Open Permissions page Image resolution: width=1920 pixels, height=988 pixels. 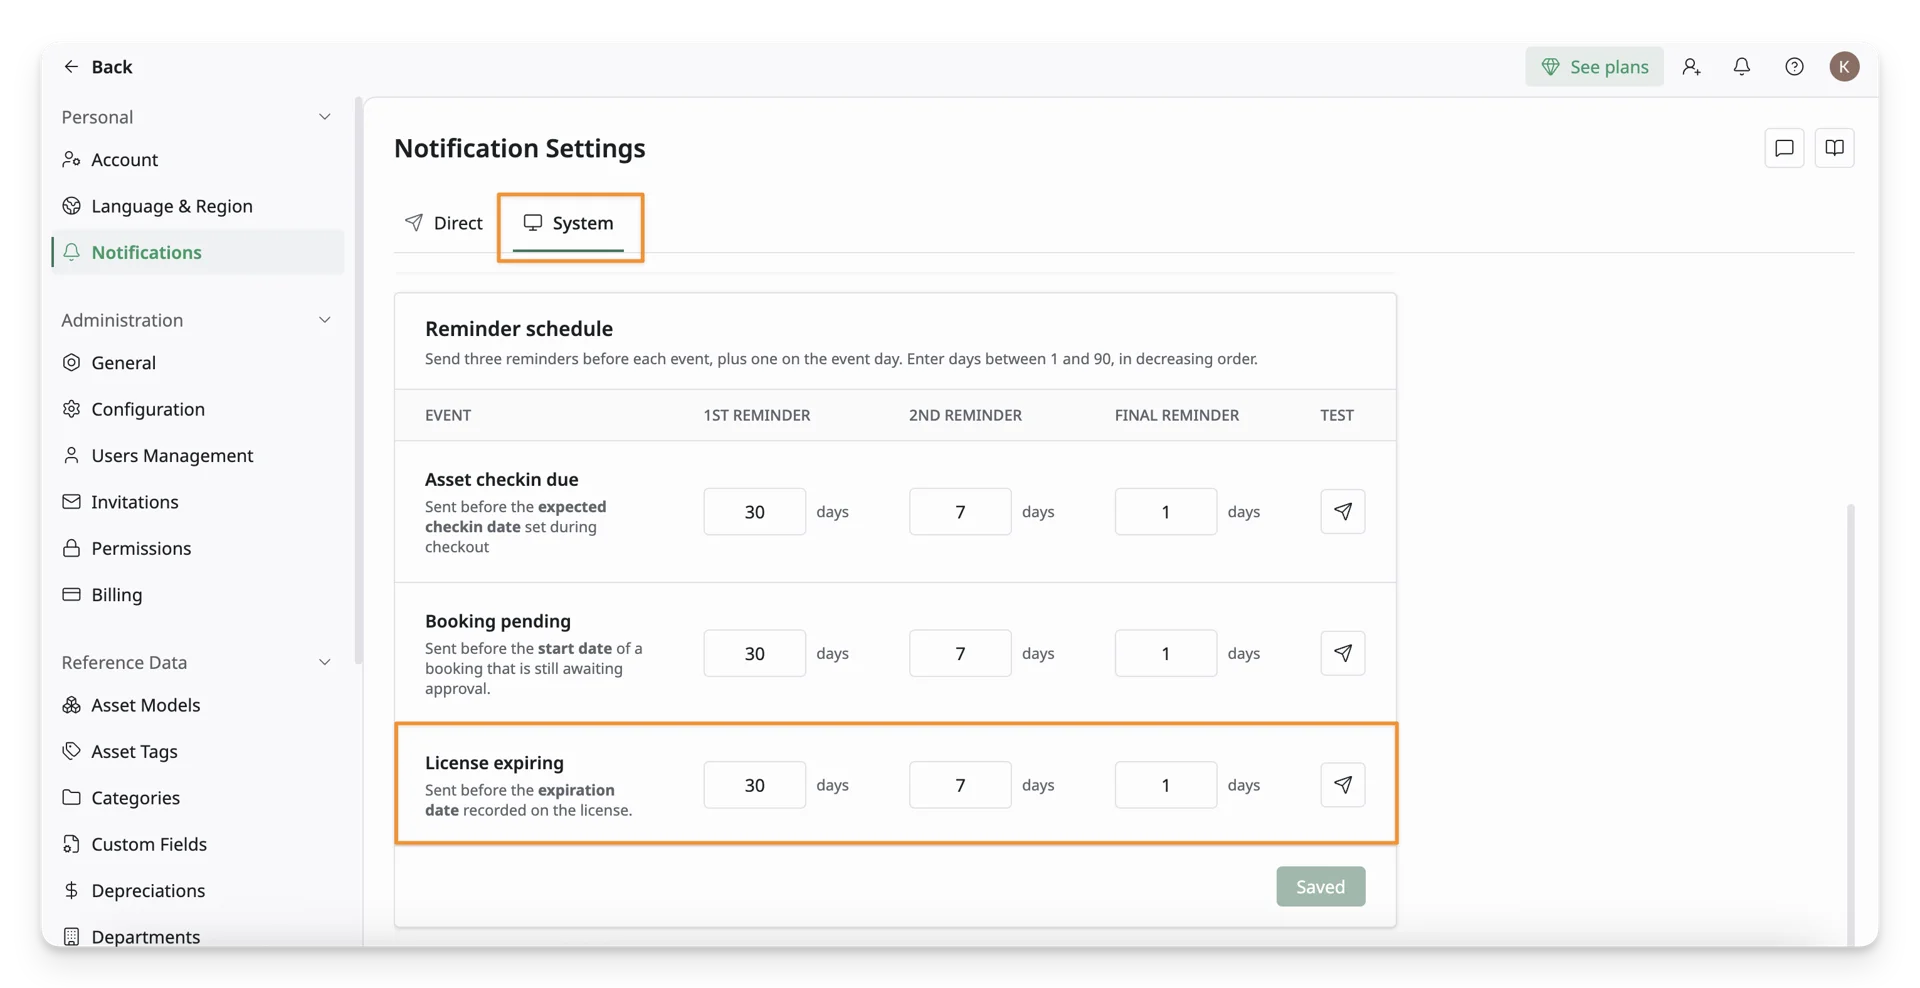coord(198,548)
